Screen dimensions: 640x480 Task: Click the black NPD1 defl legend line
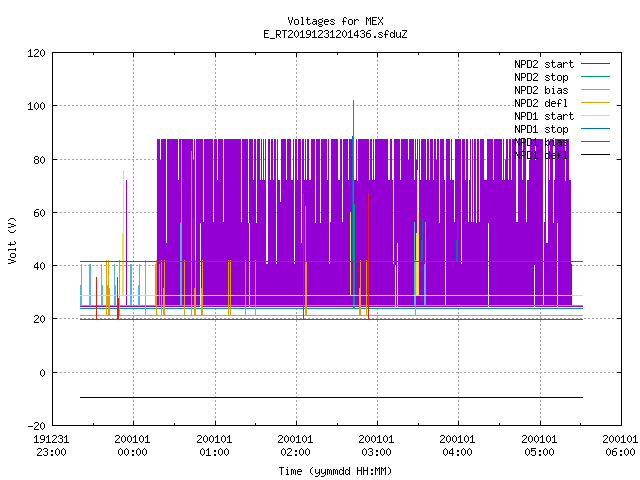pos(595,155)
